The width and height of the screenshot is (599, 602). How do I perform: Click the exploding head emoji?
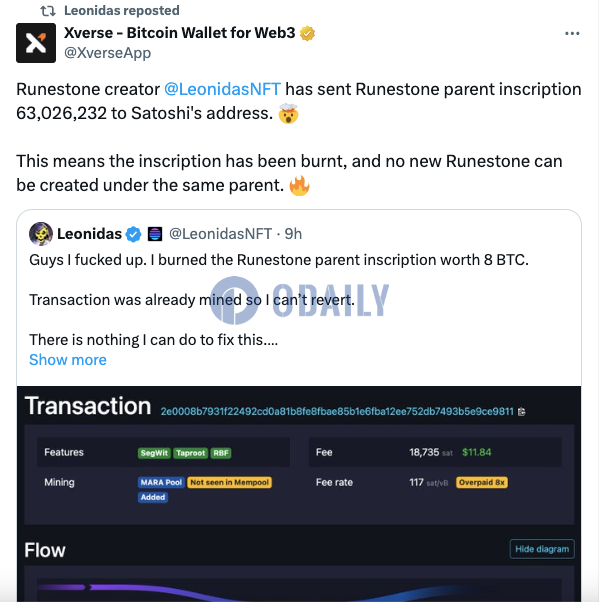pyautogui.click(x=288, y=114)
